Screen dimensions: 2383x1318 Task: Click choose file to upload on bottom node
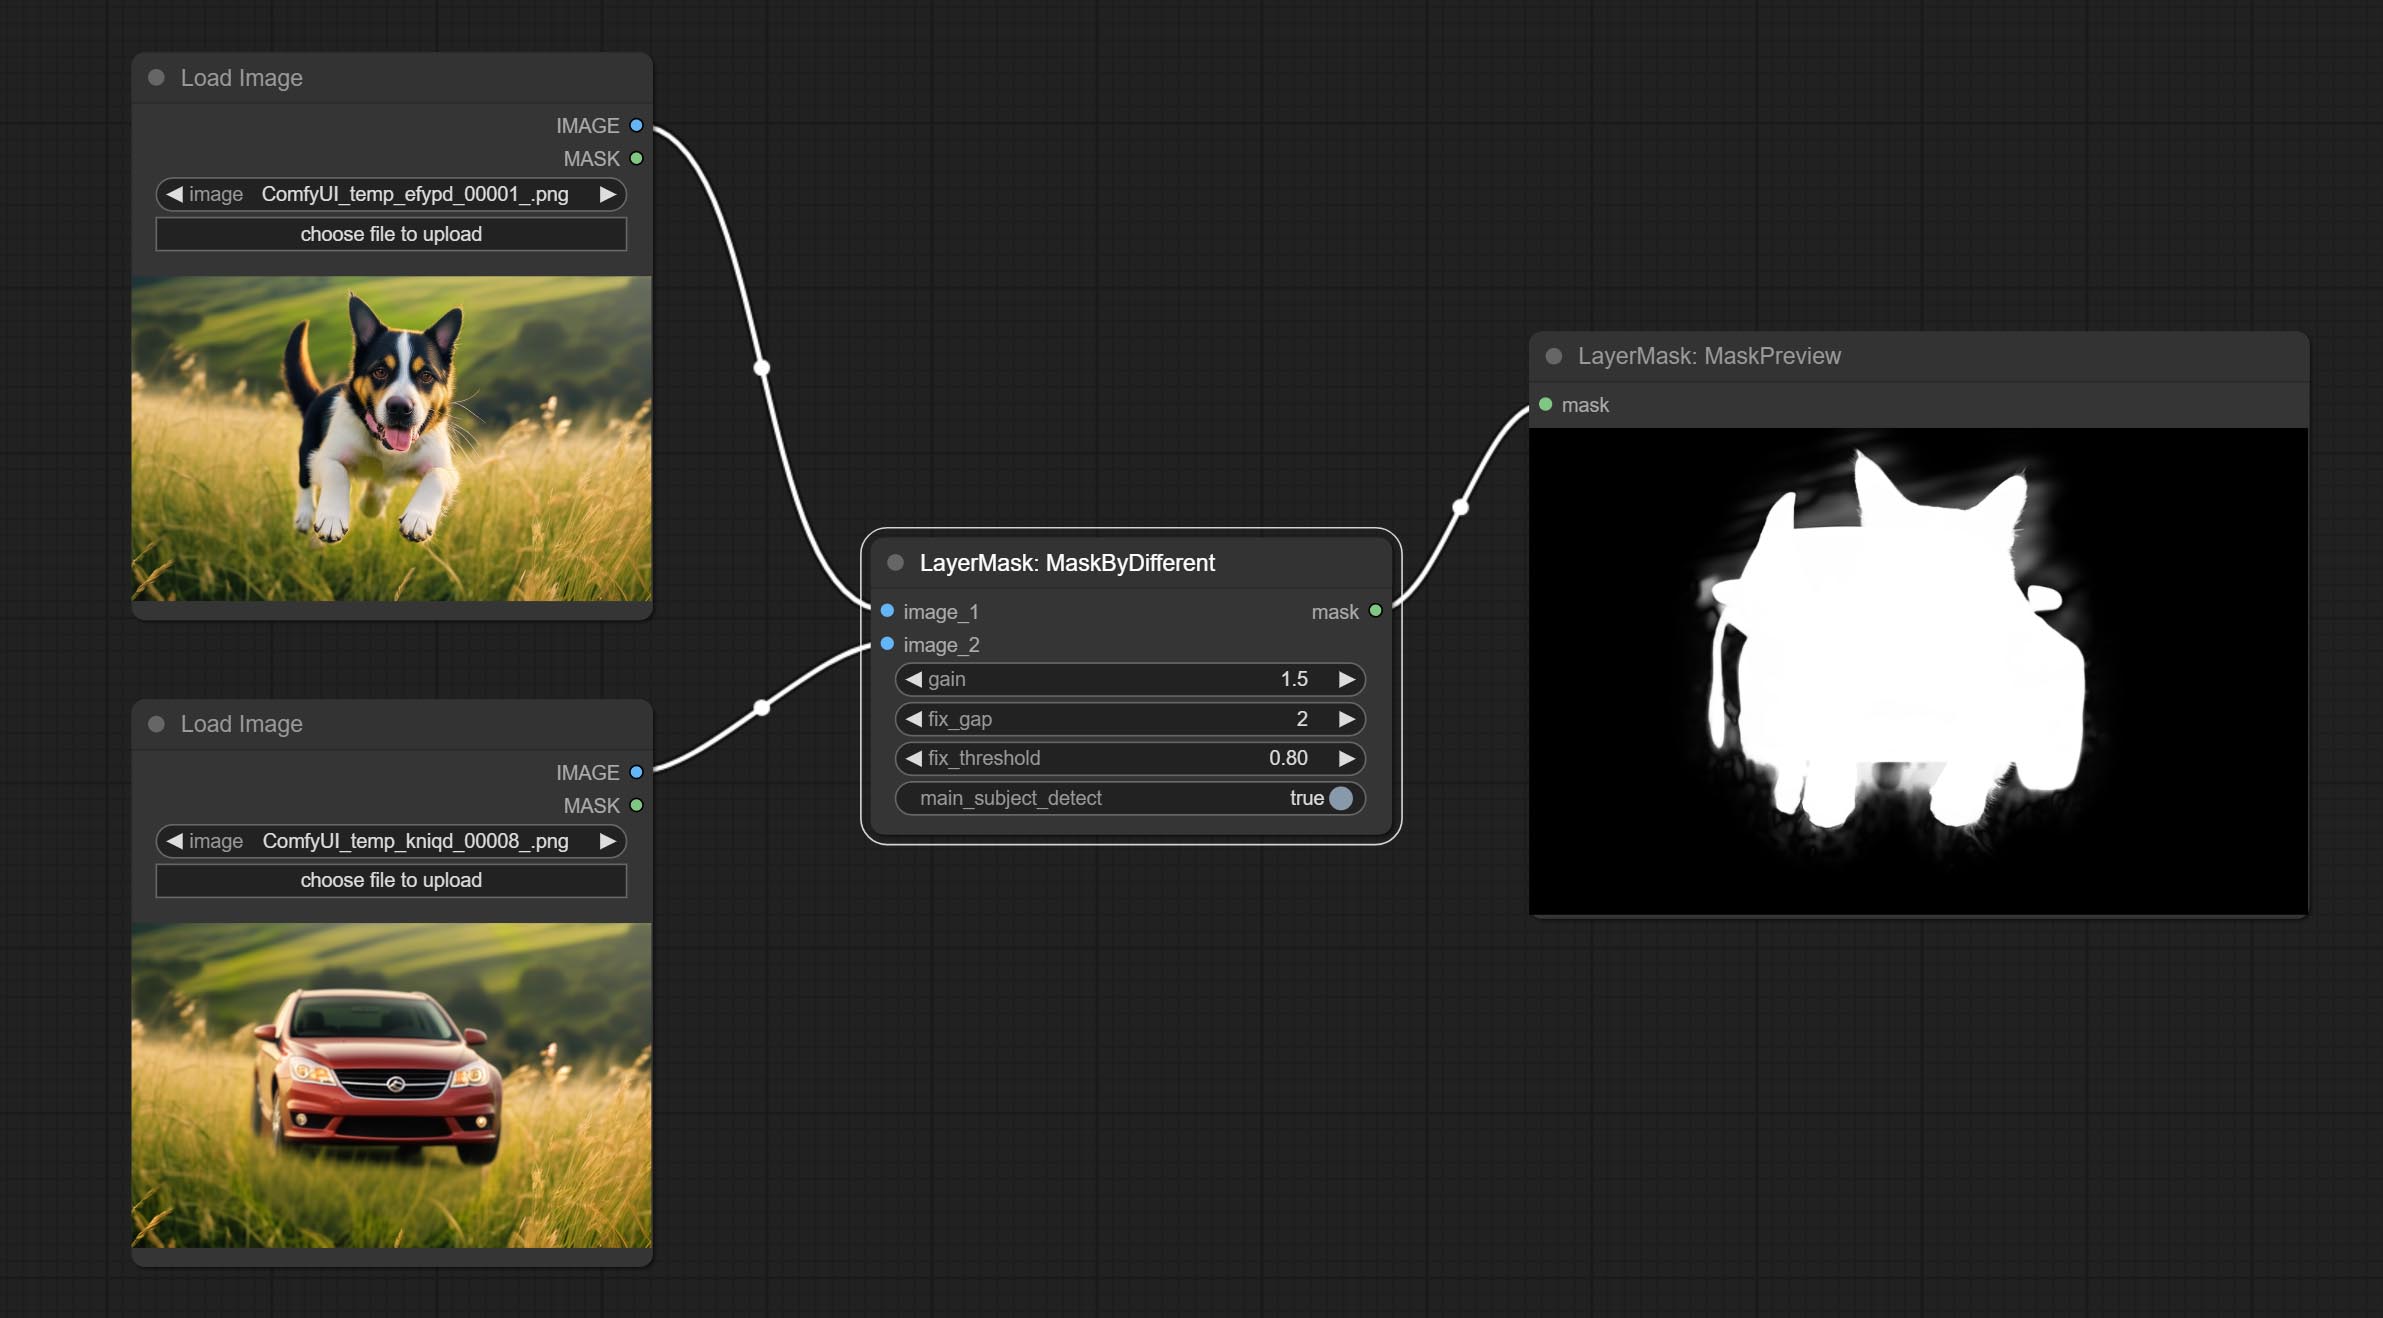coord(389,880)
